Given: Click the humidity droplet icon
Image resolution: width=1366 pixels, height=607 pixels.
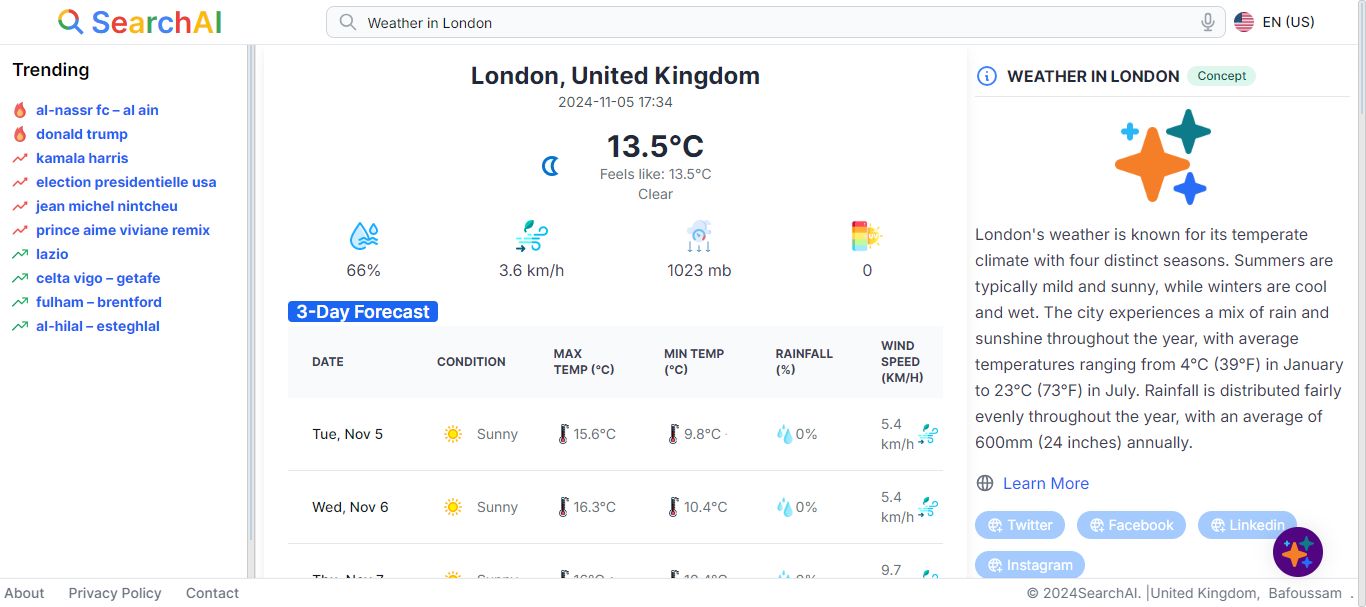Looking at the screenshot, I should [363, 236].
